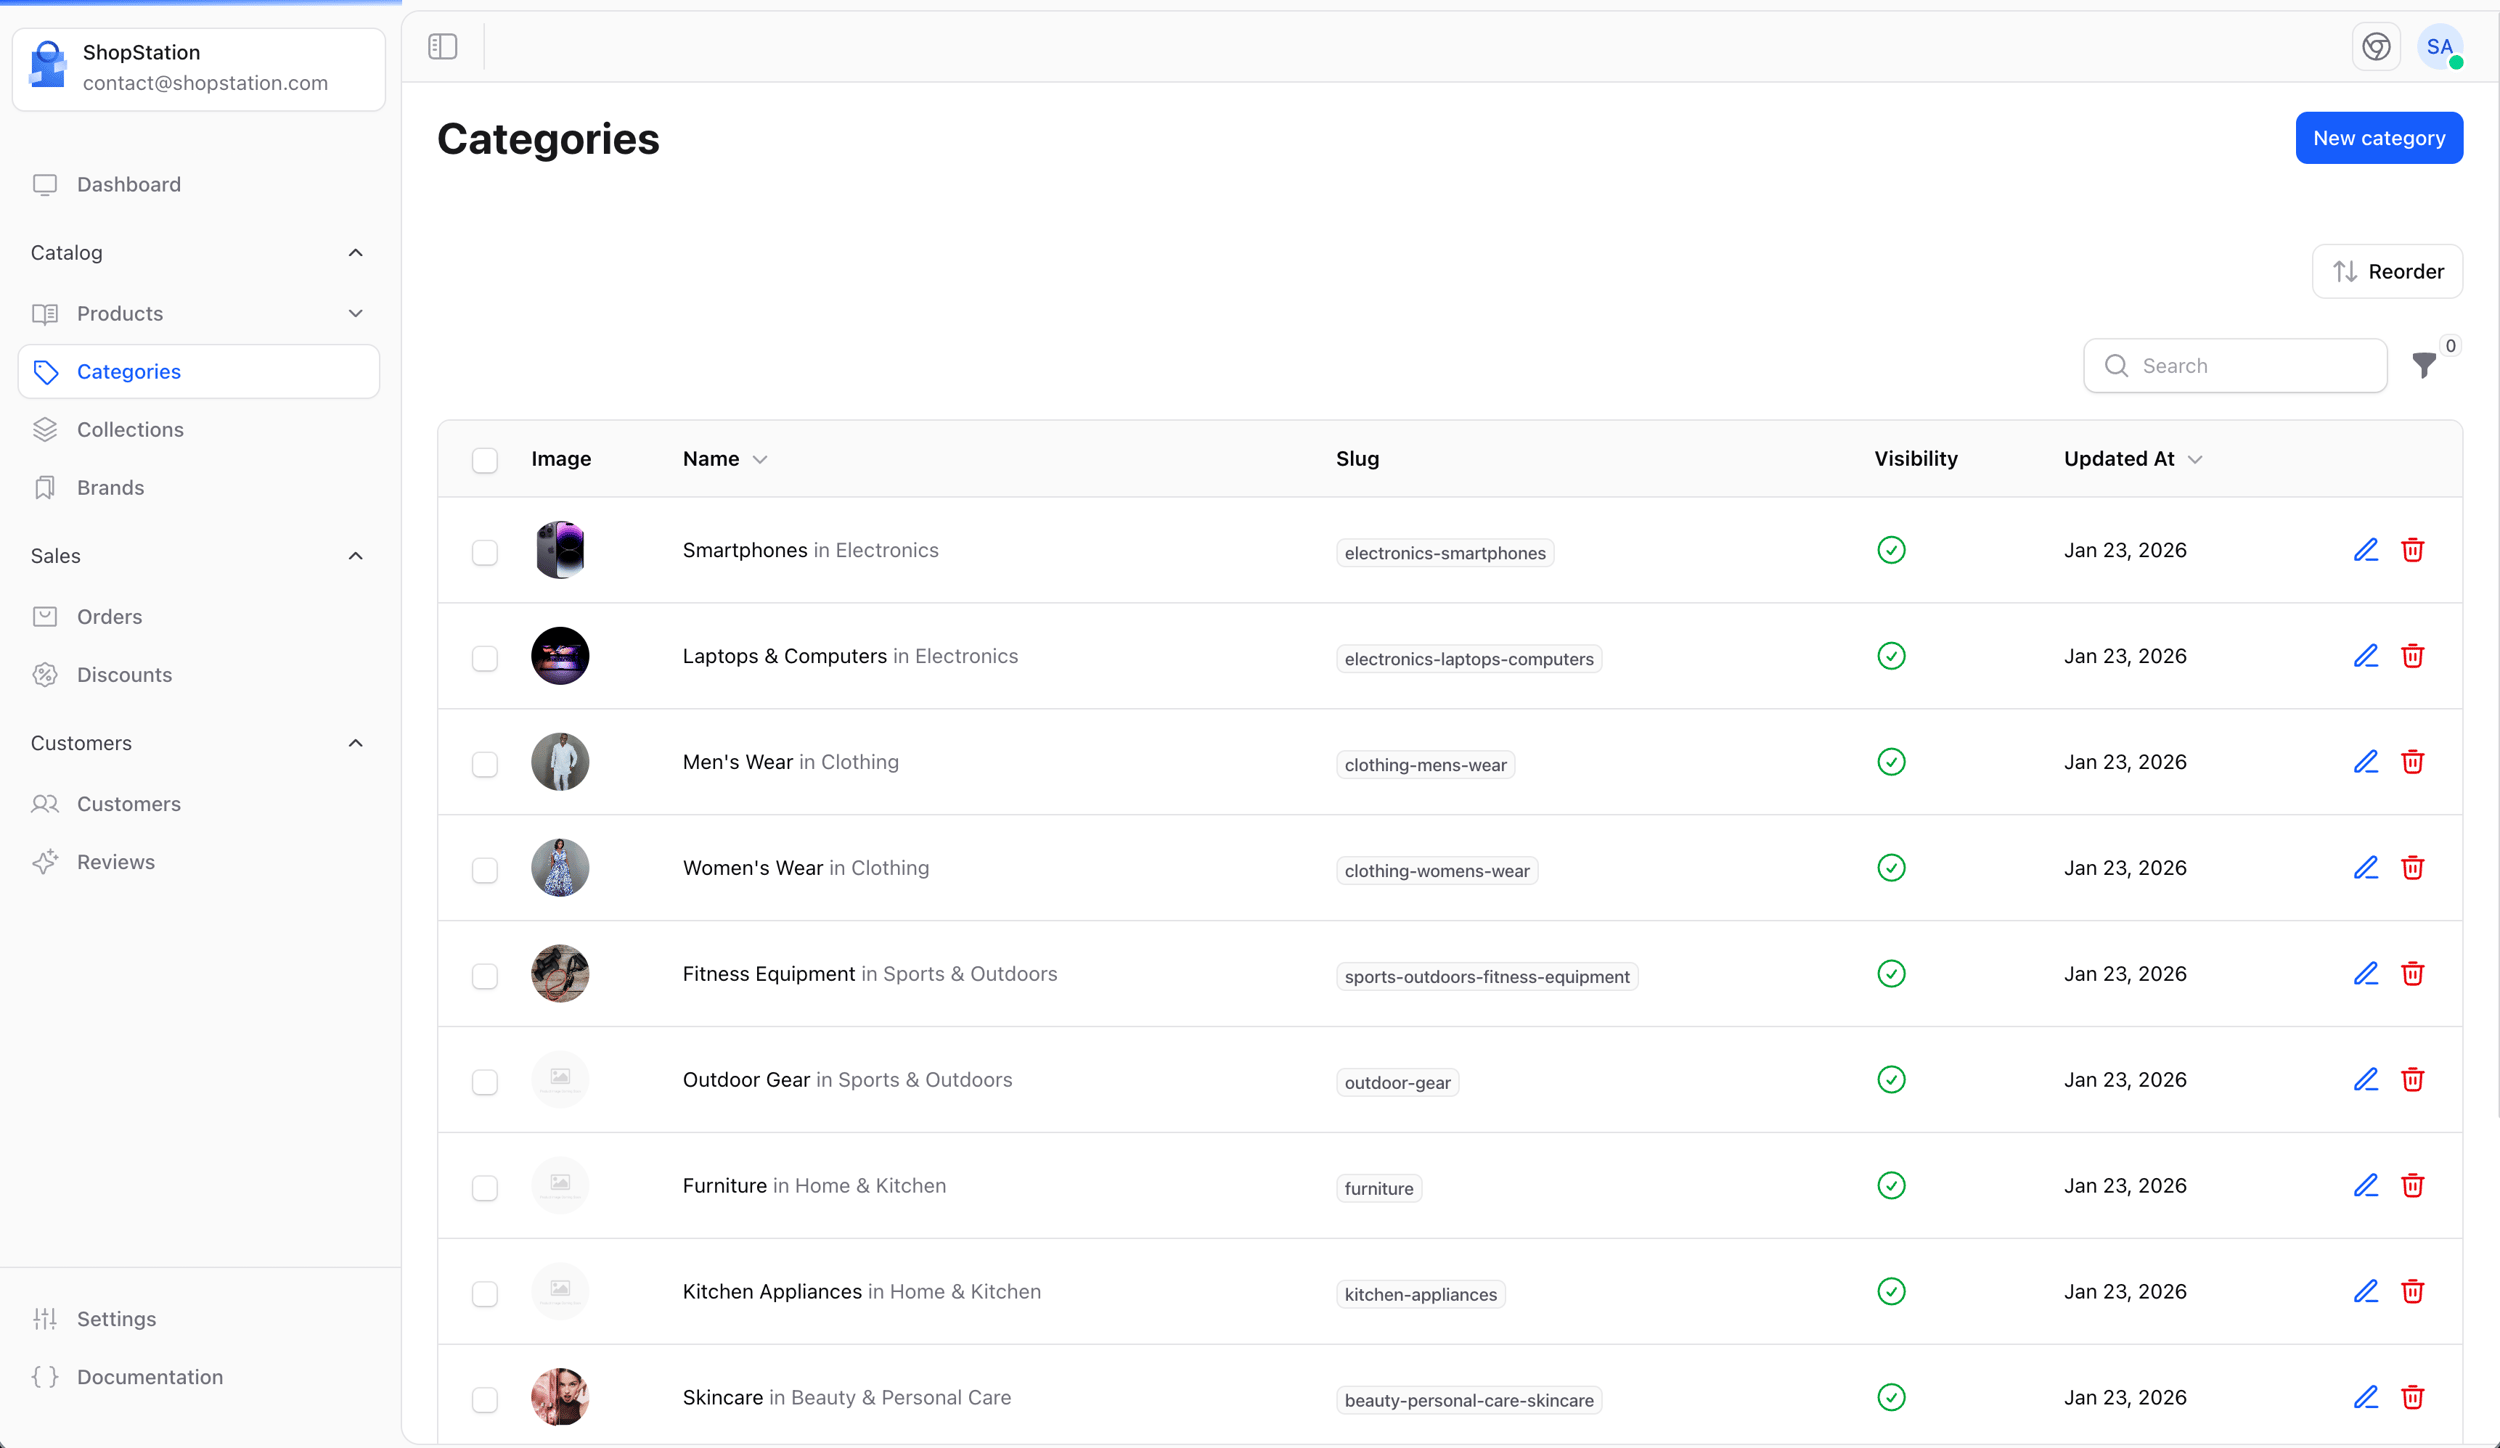
Task: Delete the Men's Wear category
Action: 2412,762
